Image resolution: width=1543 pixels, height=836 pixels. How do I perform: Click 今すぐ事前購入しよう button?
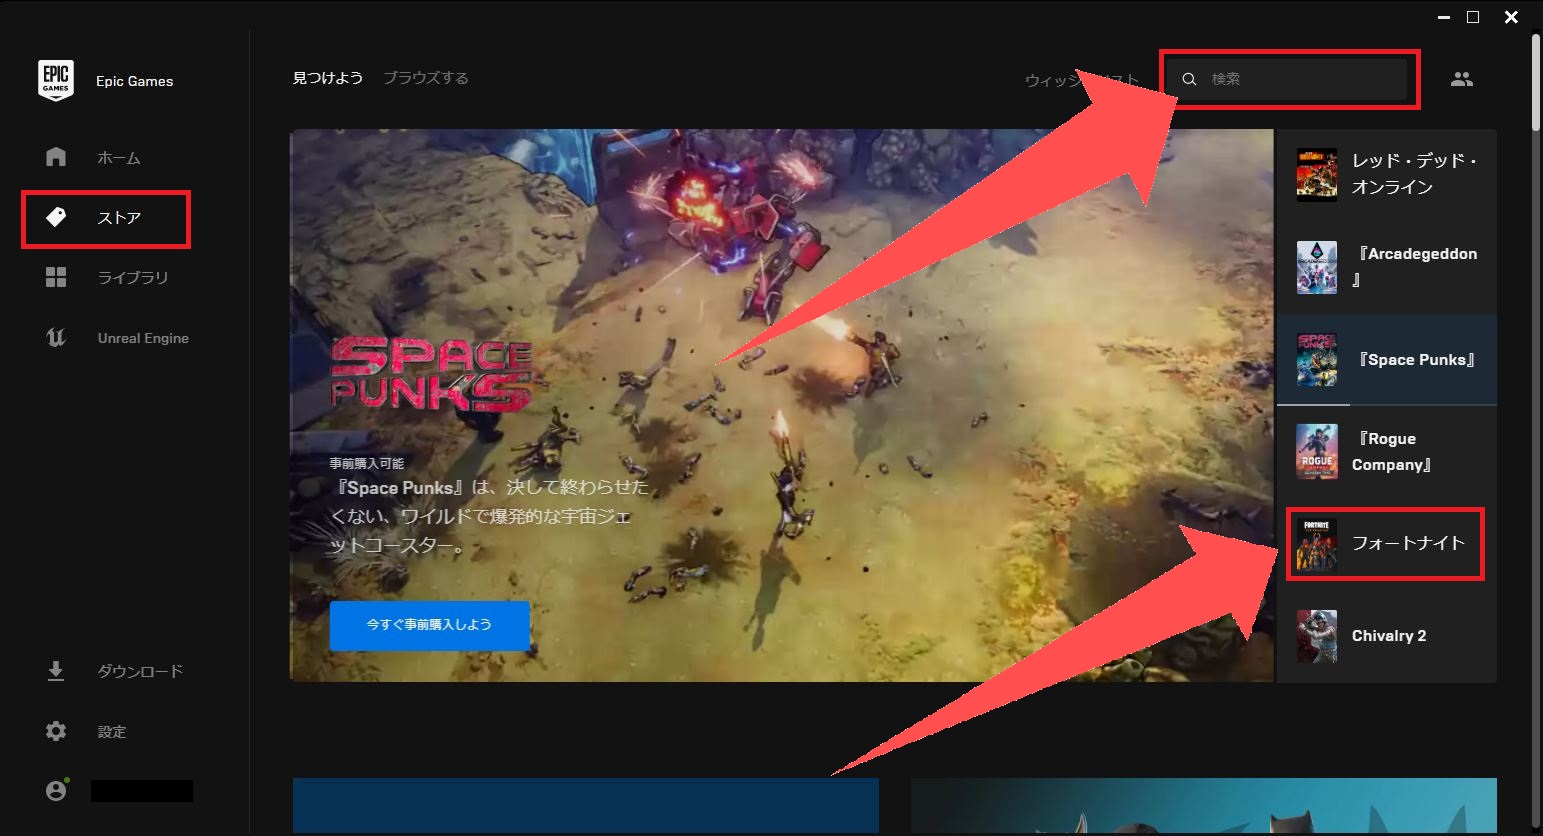[429, 624]
